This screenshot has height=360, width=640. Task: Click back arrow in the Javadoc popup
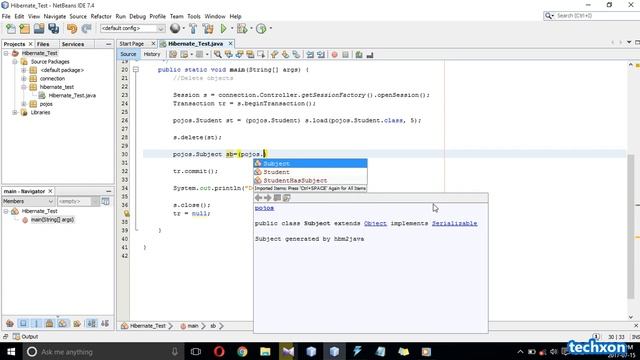(258, 198)
